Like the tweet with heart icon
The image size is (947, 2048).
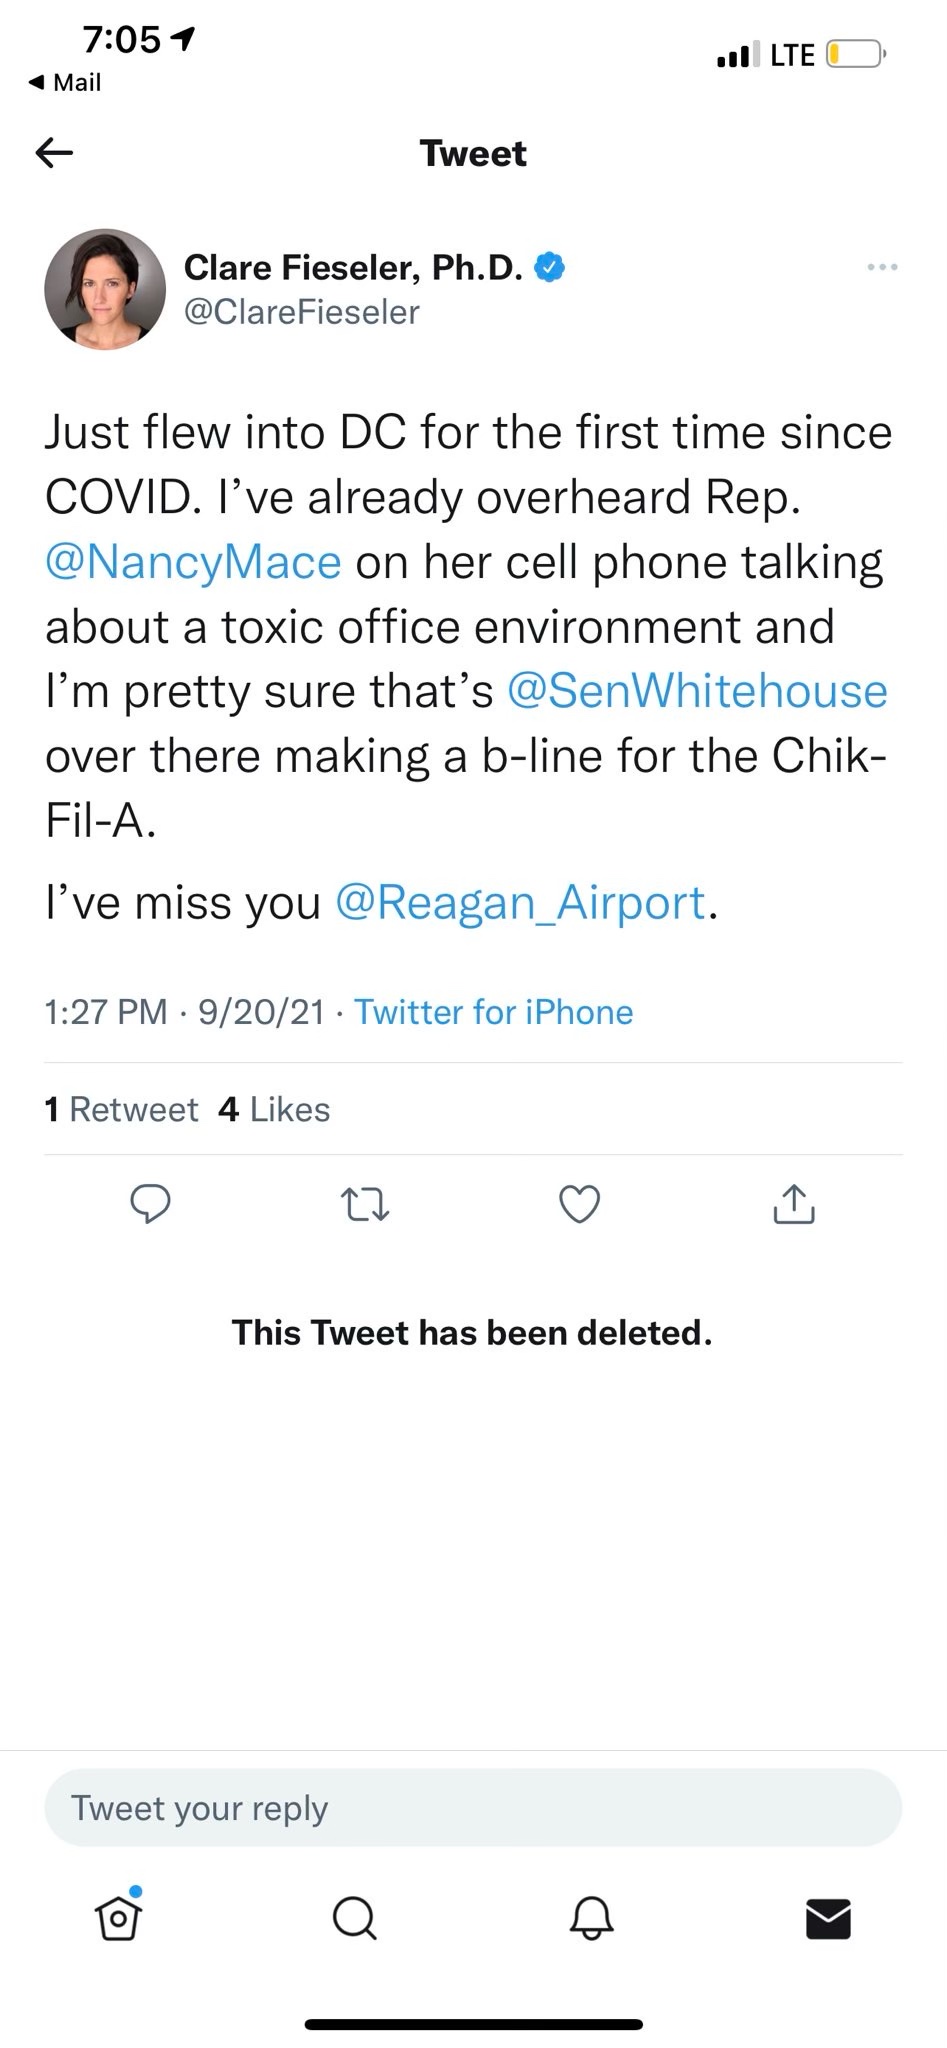[x=579, y=1204]
